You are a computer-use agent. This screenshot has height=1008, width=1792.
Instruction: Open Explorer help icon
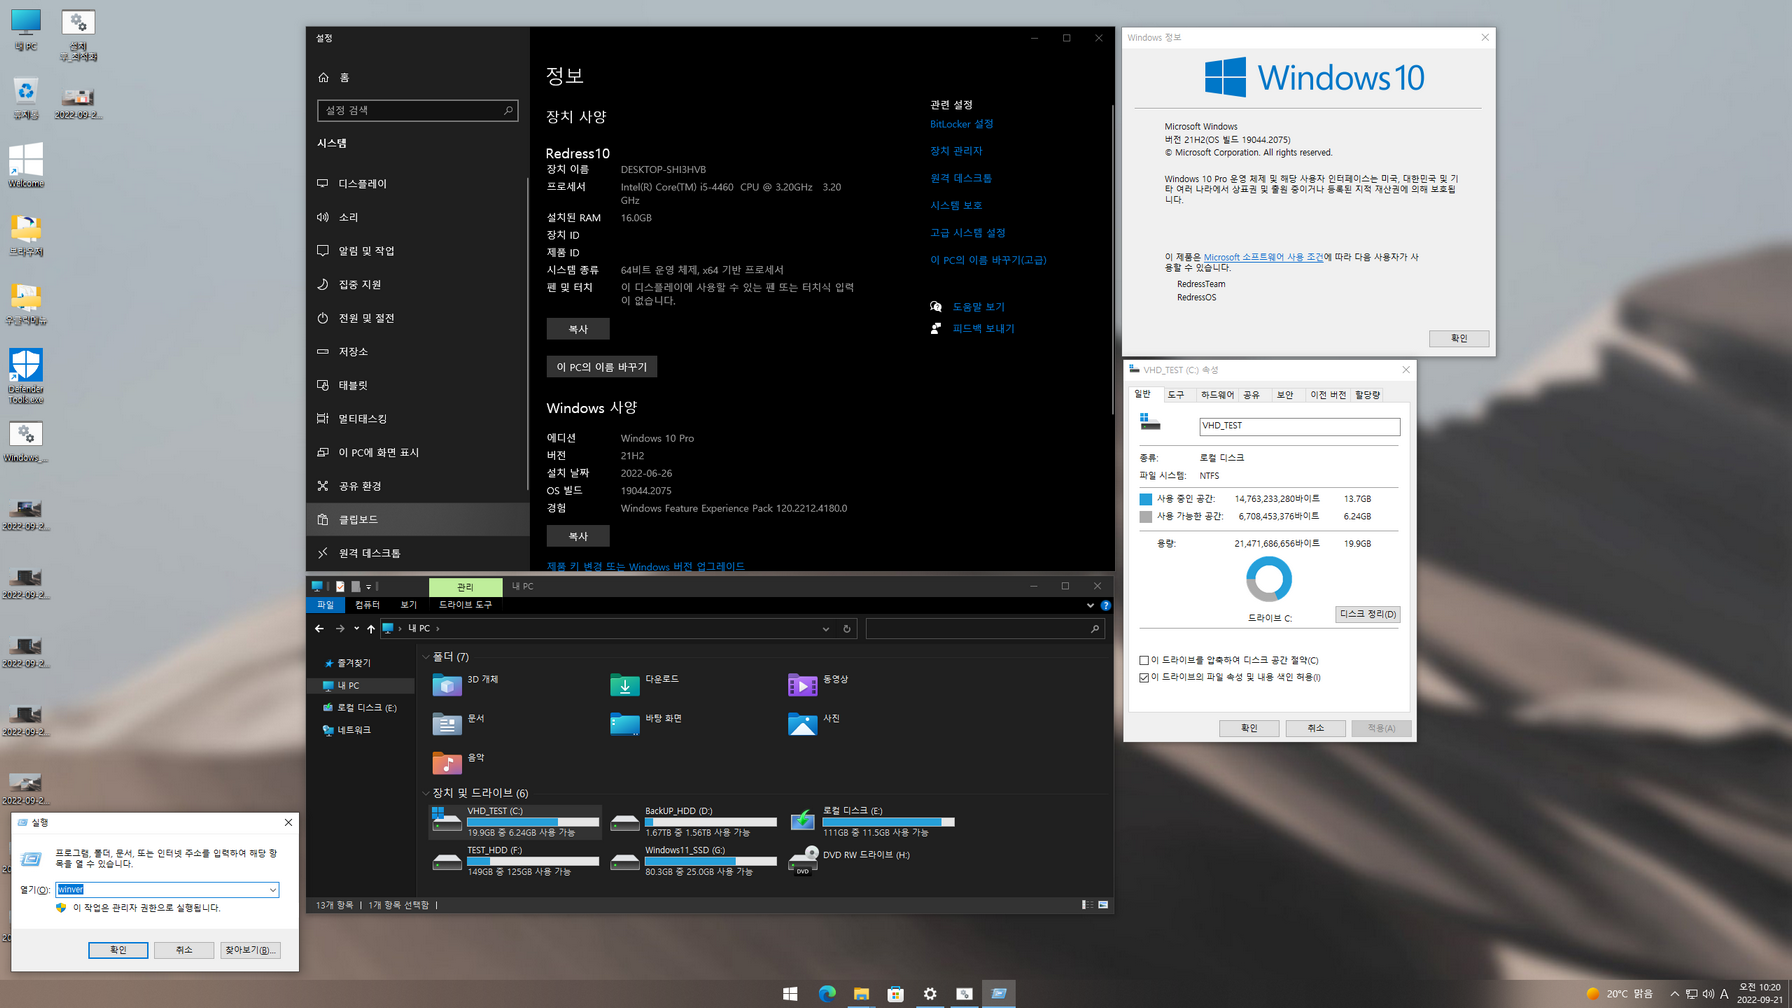coord(1106,605)
